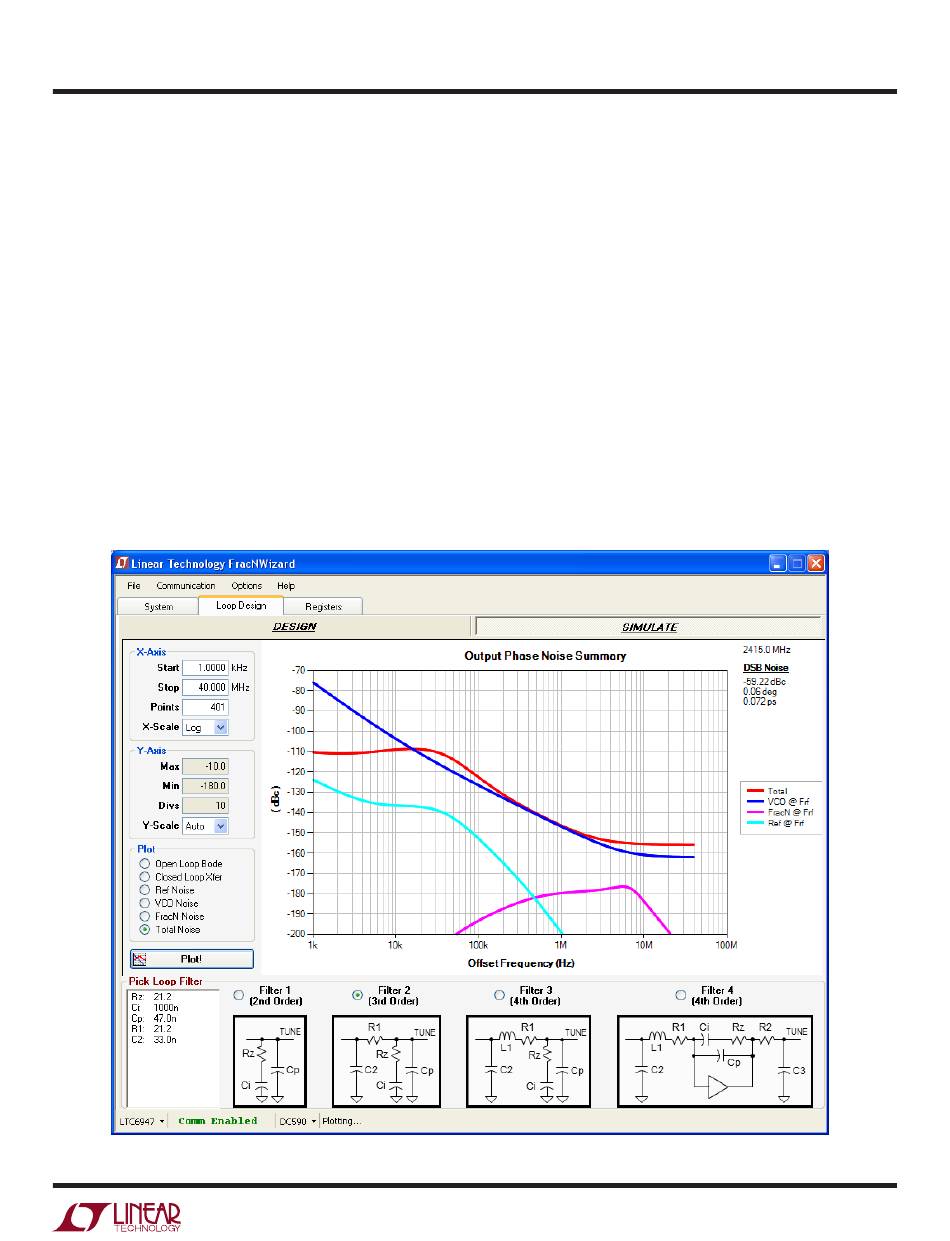Switch to the Registers tab
This screenshot has width=950, height=1241.
pos(323,606)
